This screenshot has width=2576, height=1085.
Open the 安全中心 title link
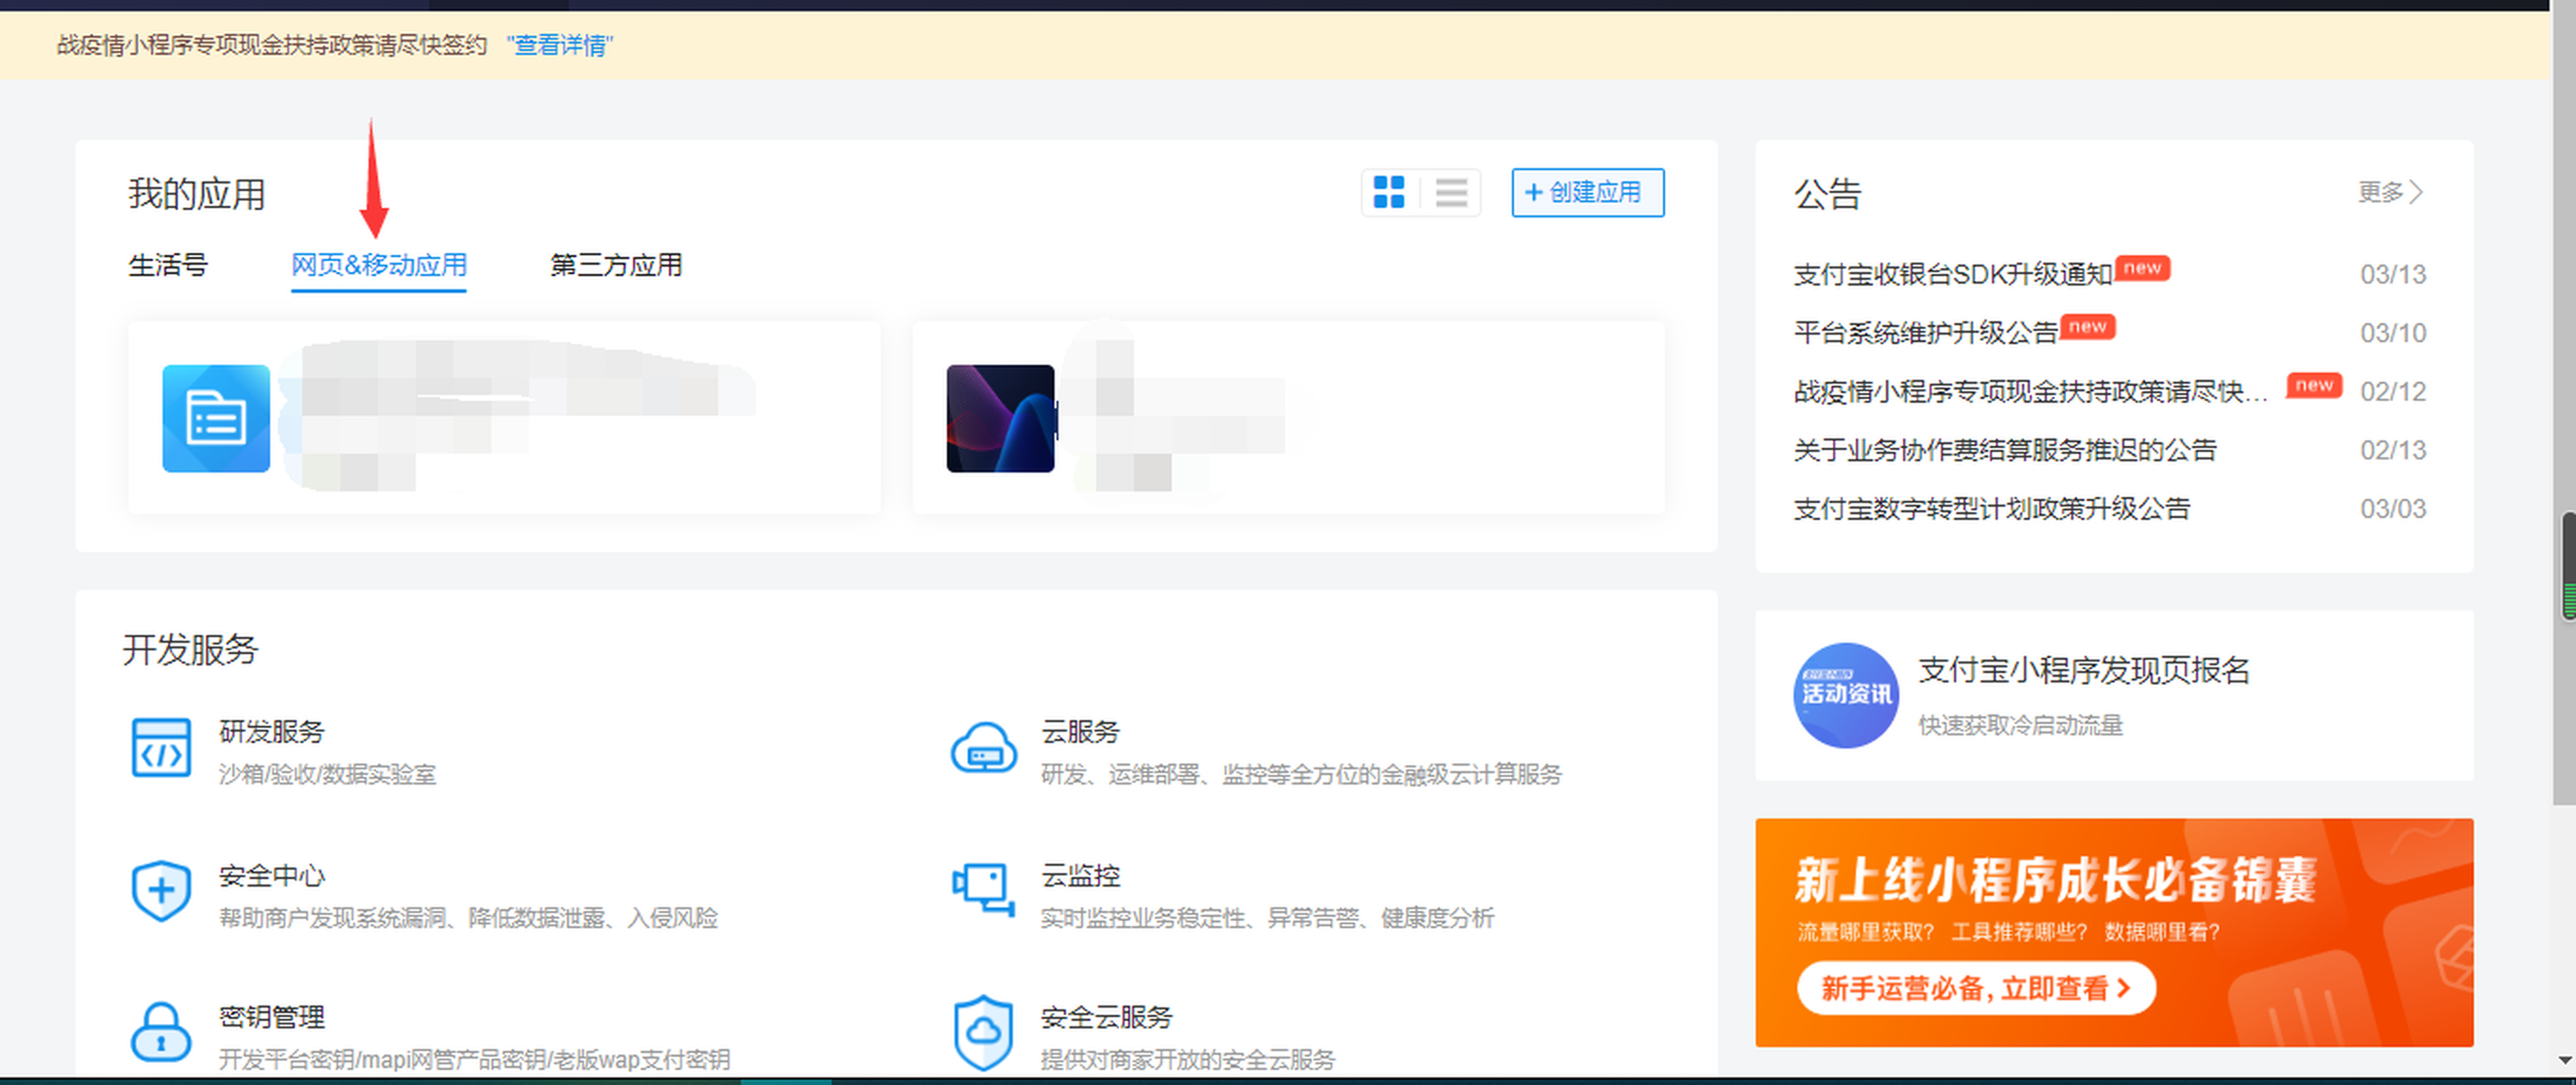pyautogui.click(x=272, y=876)
